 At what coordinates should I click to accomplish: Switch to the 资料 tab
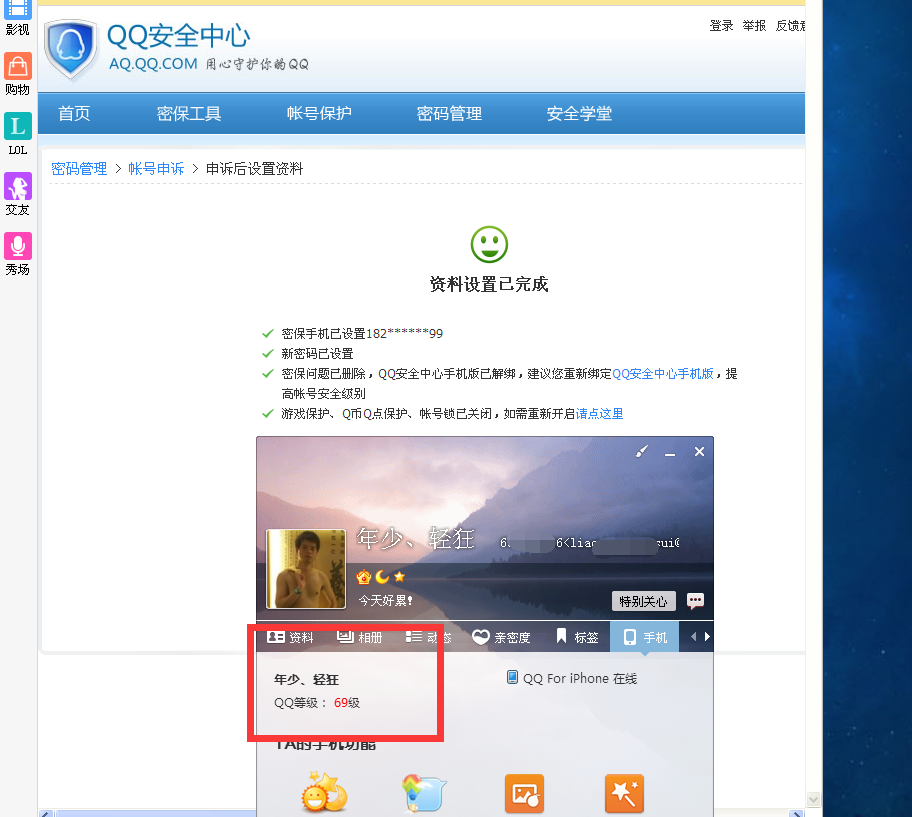point(290,637)
